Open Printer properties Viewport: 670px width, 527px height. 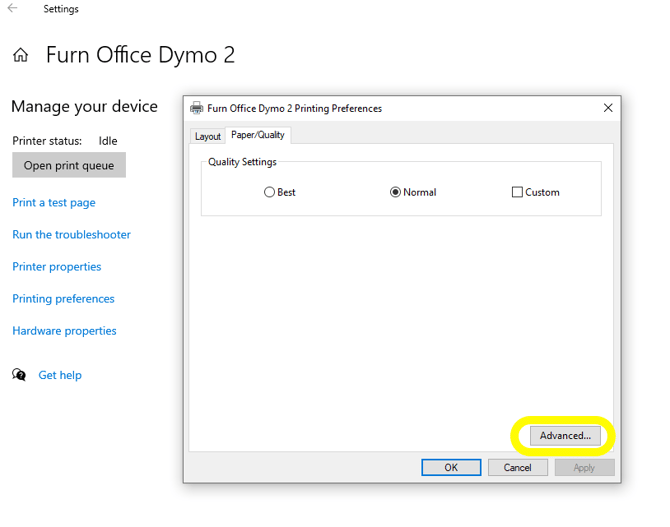coord(57,266)
